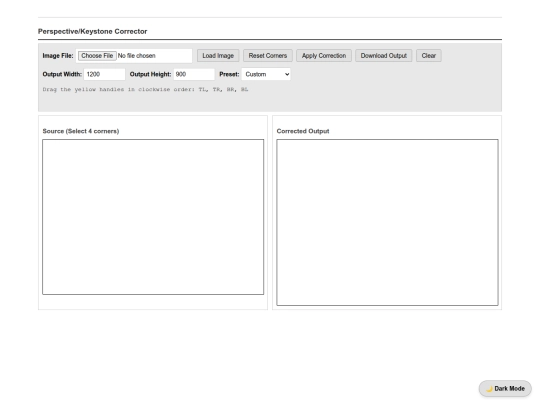Click the Load Image button

[218, 56]
